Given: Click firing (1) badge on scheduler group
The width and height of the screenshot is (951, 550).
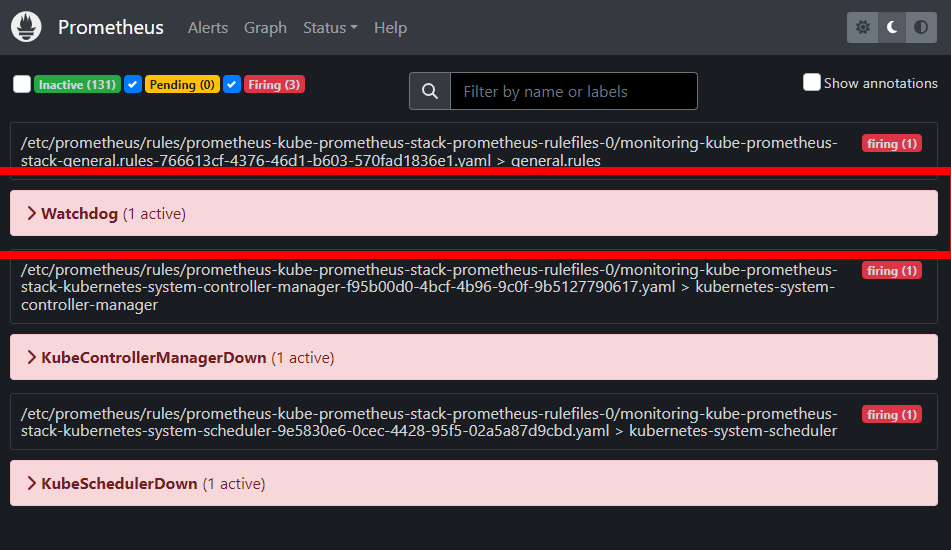Looking at the screenshot, I should (892, 415).
